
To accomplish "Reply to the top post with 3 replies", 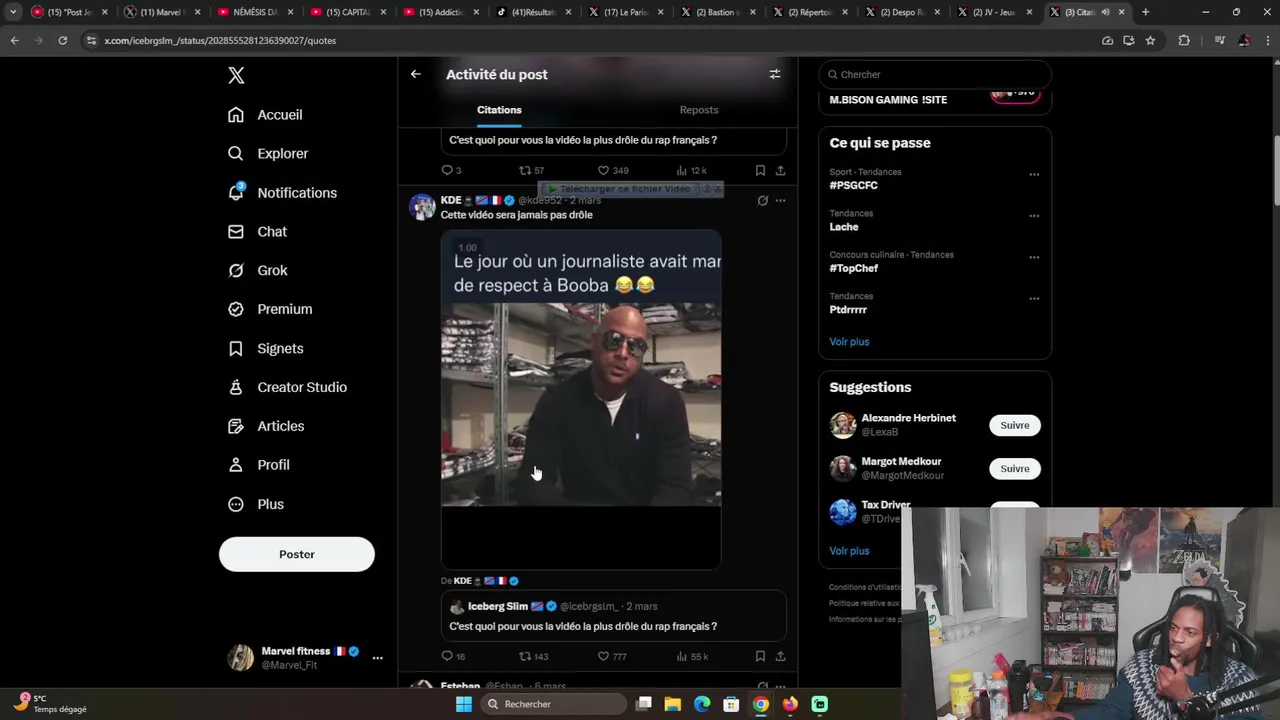I will 451,170.
